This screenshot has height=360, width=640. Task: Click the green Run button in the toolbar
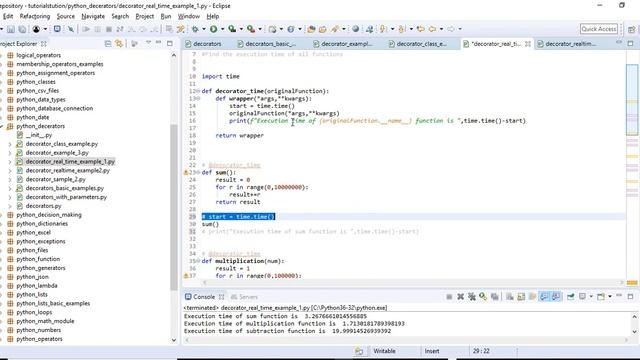click(213, 29)
